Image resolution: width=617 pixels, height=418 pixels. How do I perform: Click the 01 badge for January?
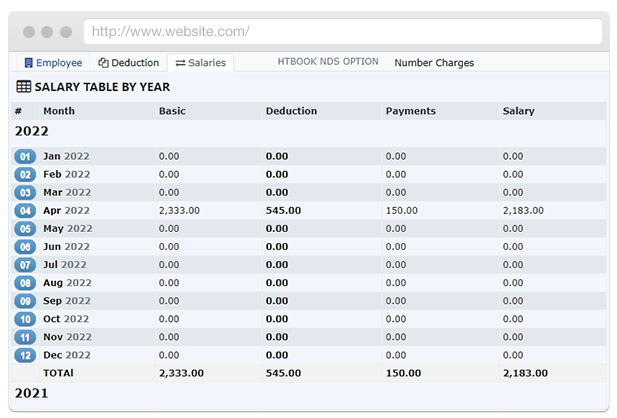[x=26, y=157]
